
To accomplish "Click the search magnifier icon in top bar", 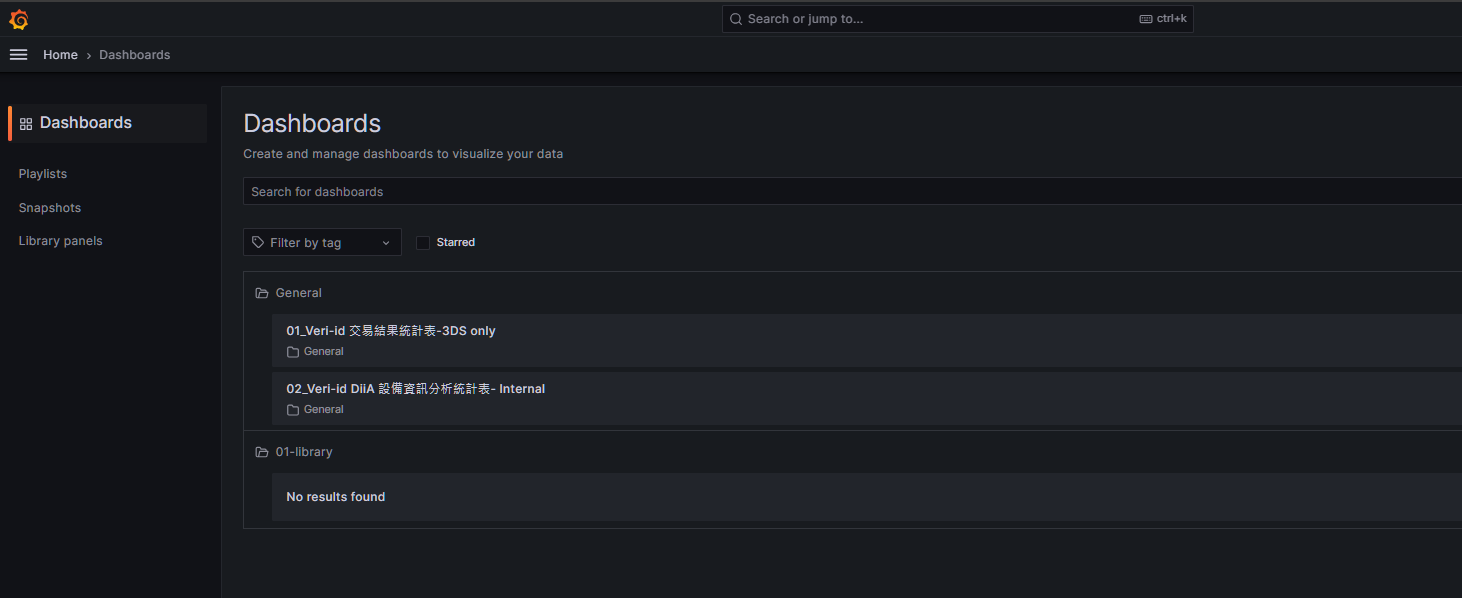I will [x=736, y=19].
